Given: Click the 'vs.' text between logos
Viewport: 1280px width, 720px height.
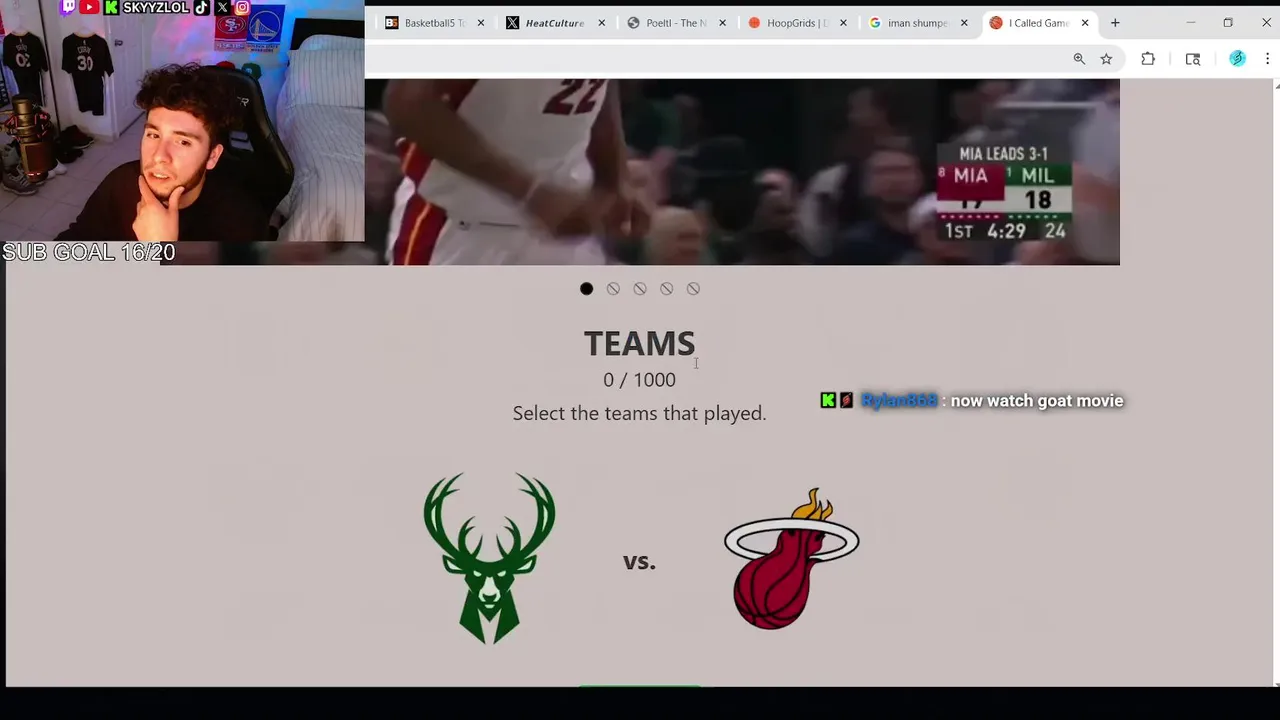Looking at the screenshot, I should point(639,562).
